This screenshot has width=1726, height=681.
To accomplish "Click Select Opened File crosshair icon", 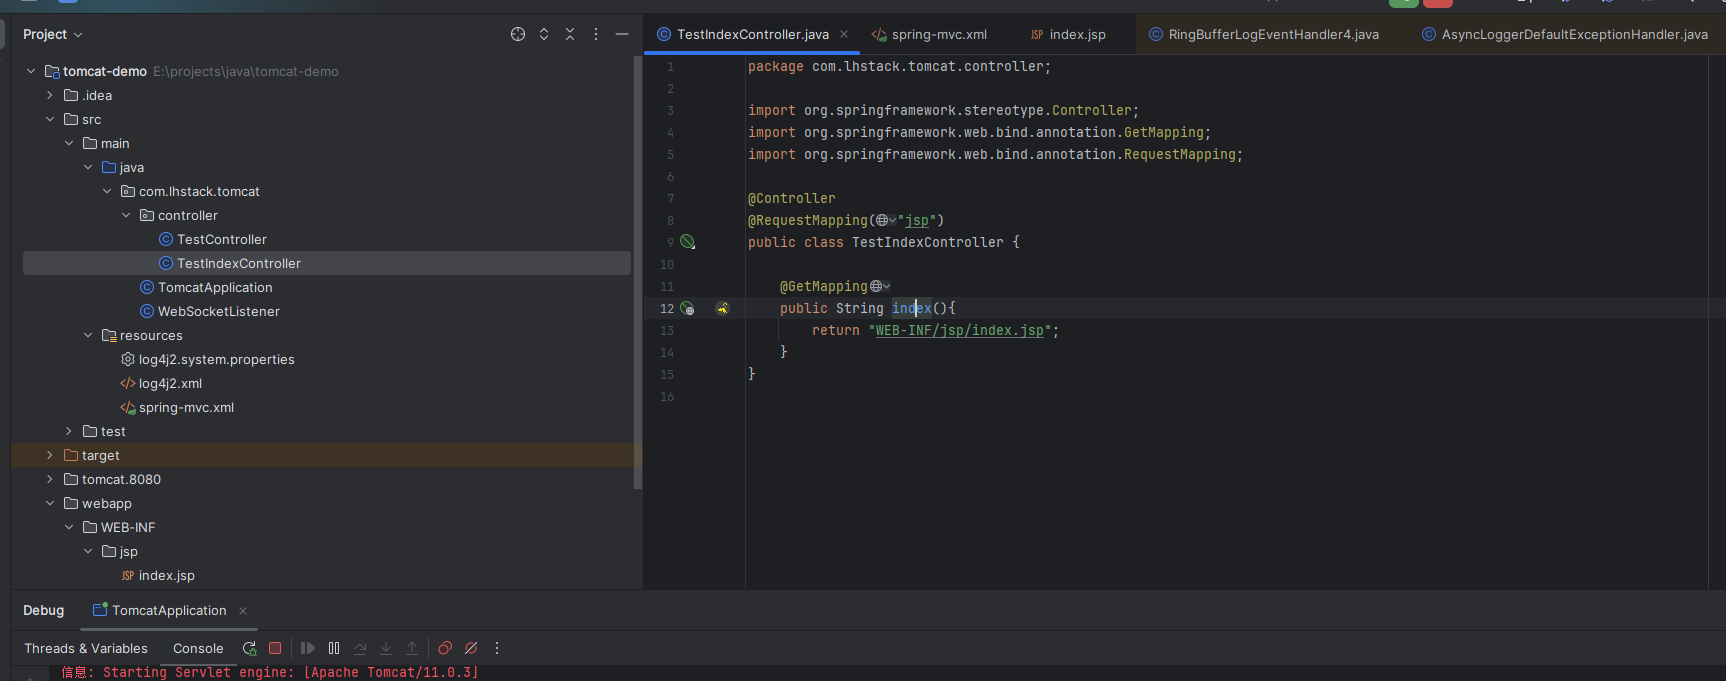I will 518,34.
